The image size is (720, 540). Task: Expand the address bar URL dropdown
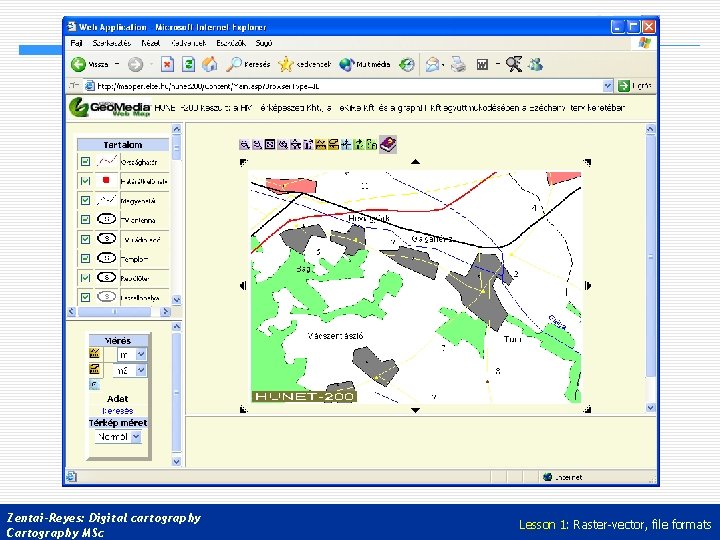pyautogui.click(x=608, y=86)
